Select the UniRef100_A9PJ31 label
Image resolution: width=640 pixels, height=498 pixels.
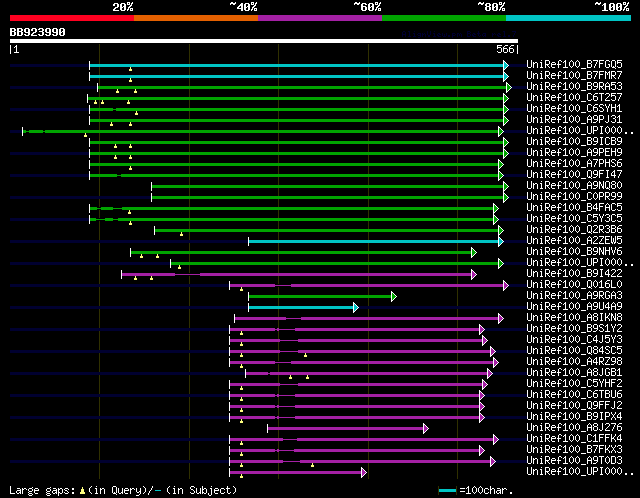[574, 120]
